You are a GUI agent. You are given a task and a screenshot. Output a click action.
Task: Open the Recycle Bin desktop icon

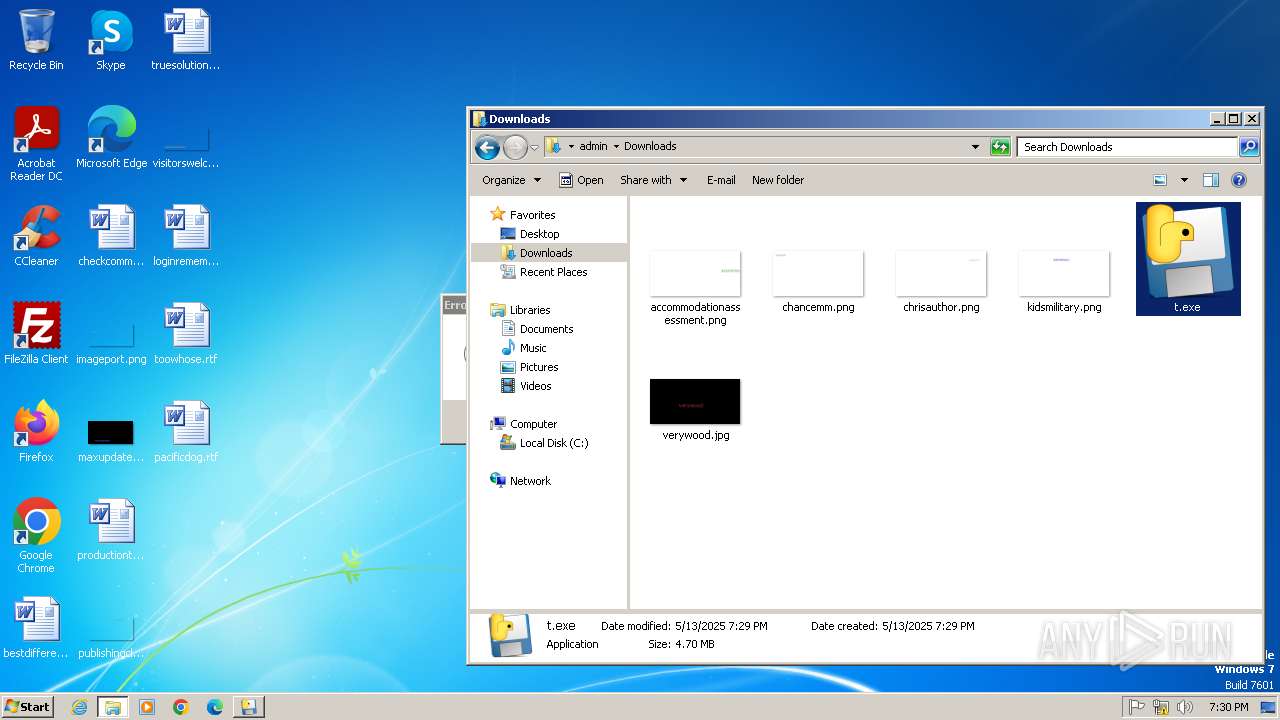[x=36, y=40]
